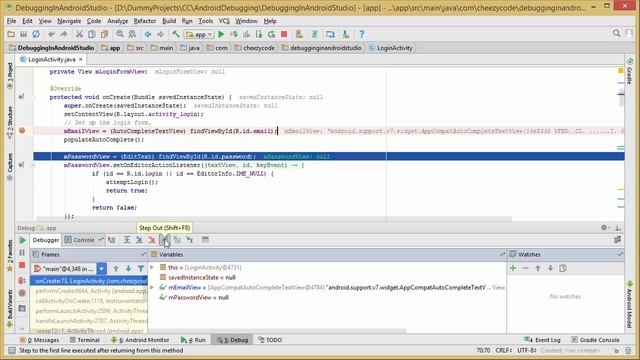Click the 'View' link next to mEmailView value

click(498, 287)
